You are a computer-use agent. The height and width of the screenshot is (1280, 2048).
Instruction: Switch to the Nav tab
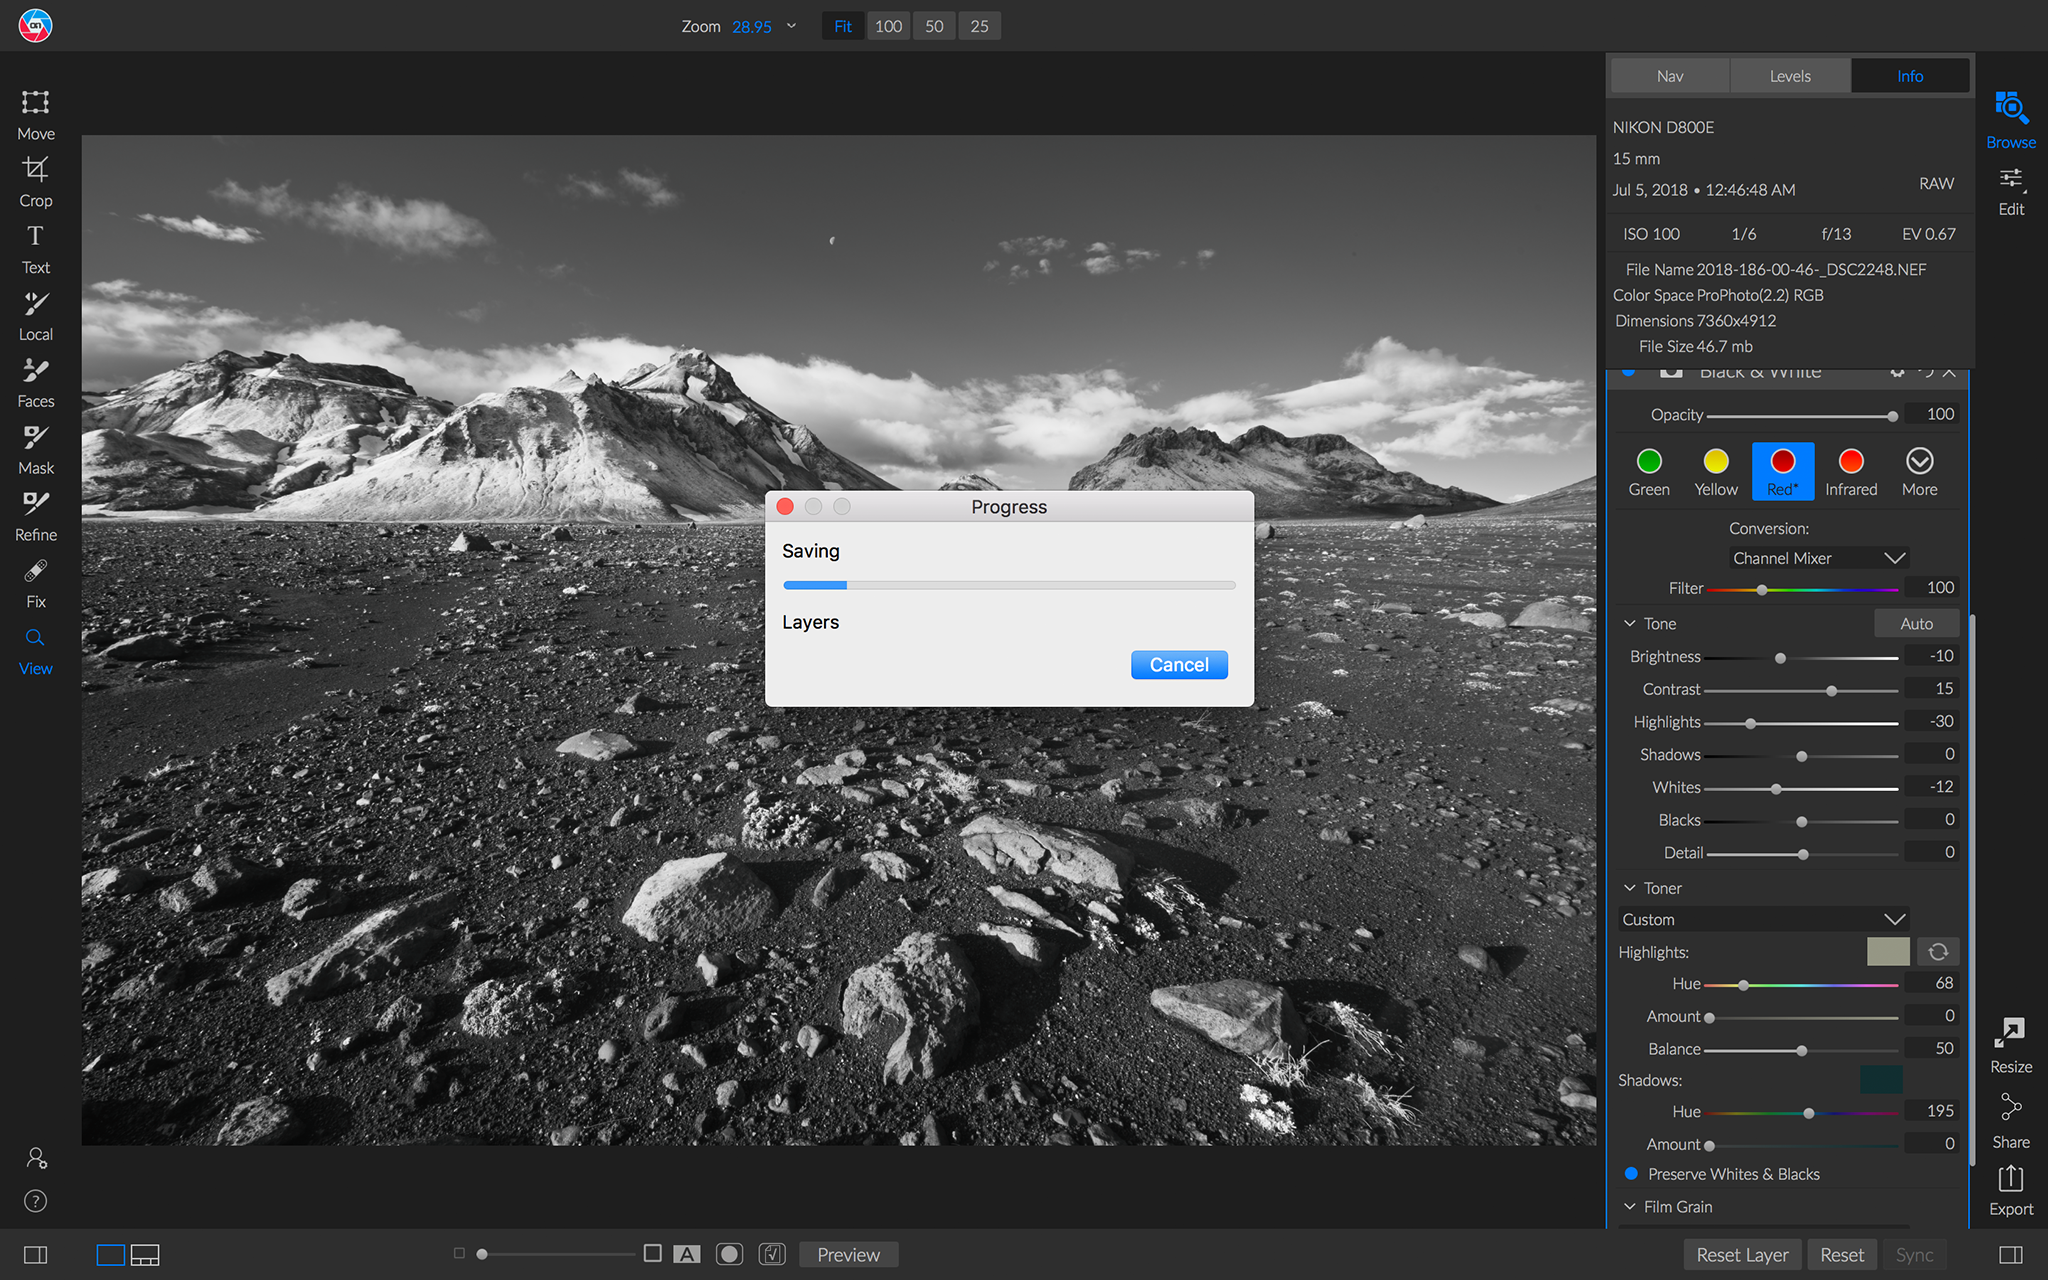pos(1666,77)
